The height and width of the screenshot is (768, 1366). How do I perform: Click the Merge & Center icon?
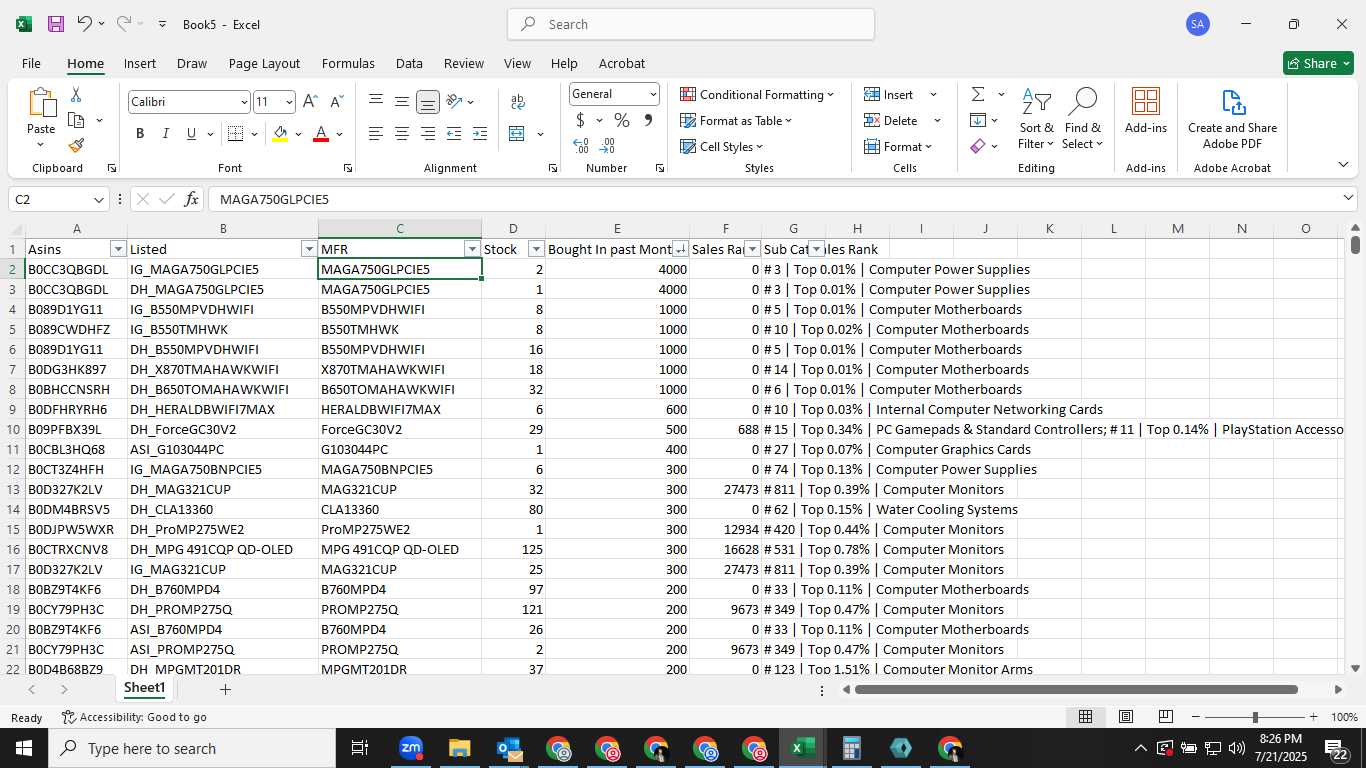[517, 134]
